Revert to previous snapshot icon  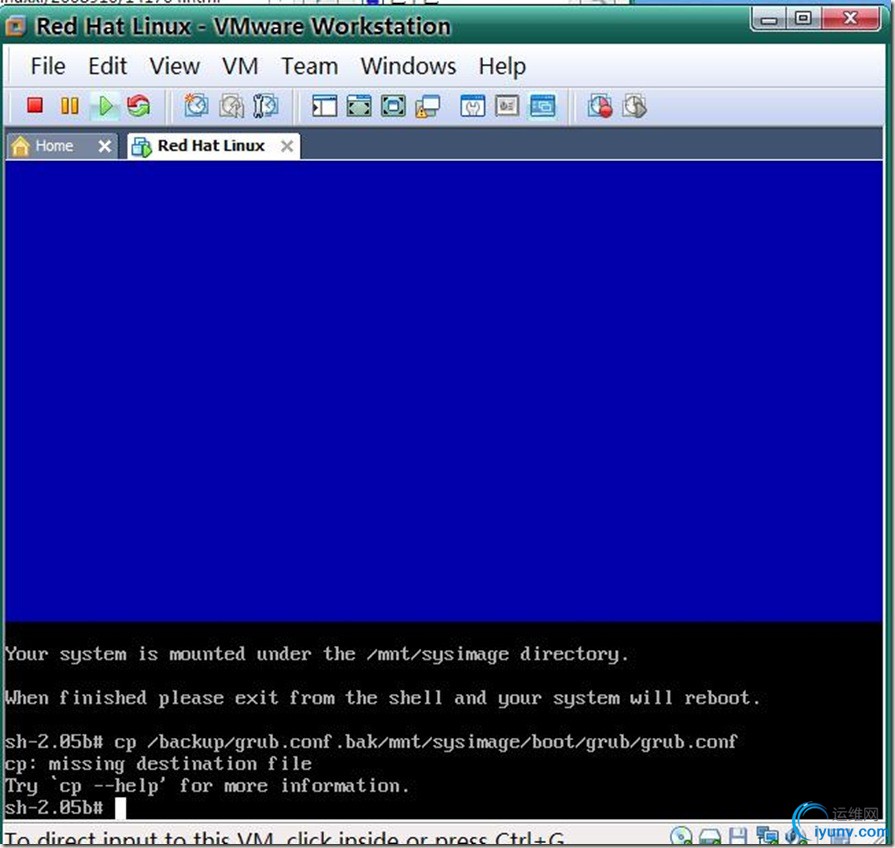[x=232, y=106]
